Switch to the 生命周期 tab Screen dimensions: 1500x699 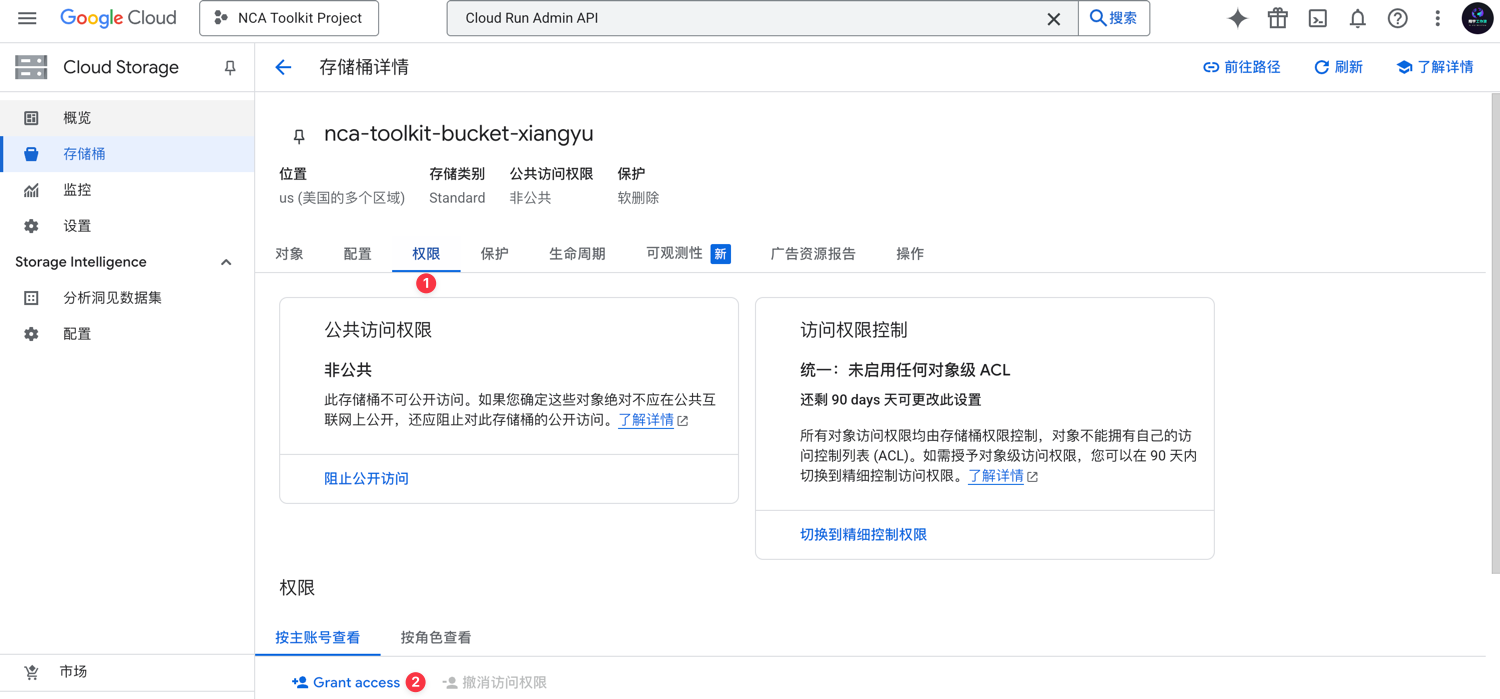(577, 253)
